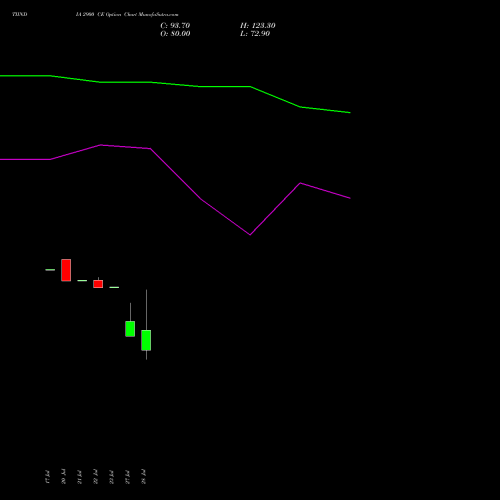
Task: Click the 28 Jul date label
Action: pos(143,477)
